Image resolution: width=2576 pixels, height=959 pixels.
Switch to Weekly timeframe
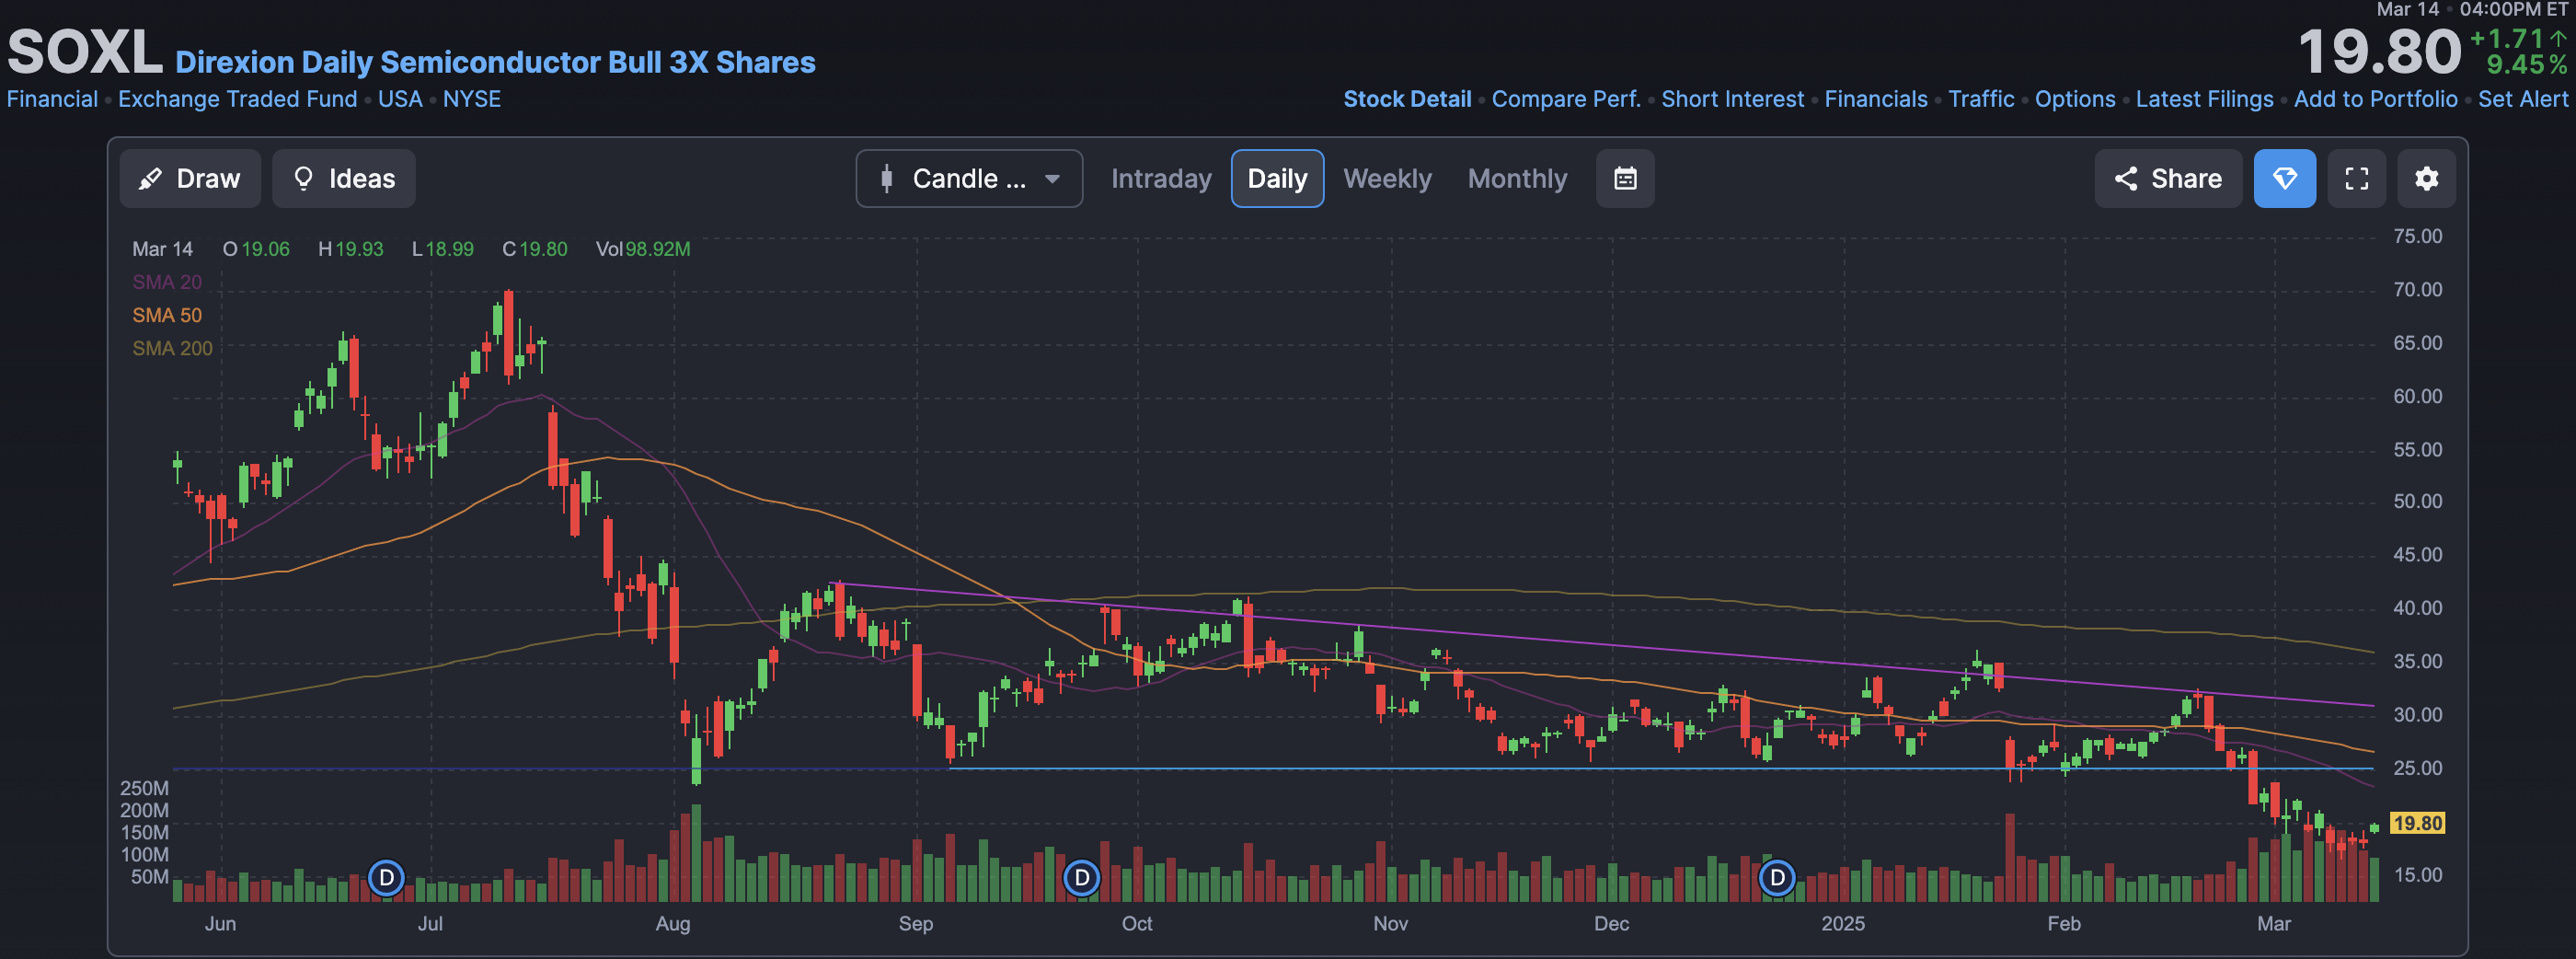(1387, 179)
